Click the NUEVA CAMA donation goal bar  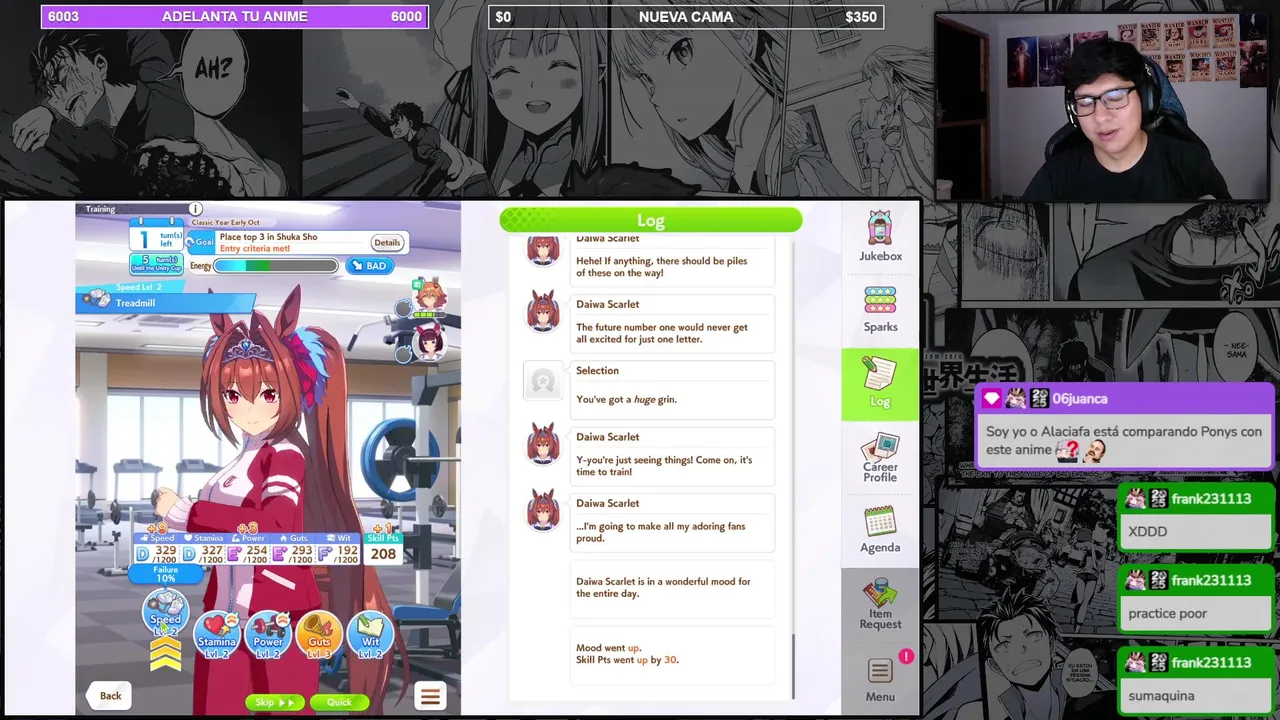coord(686,17)
